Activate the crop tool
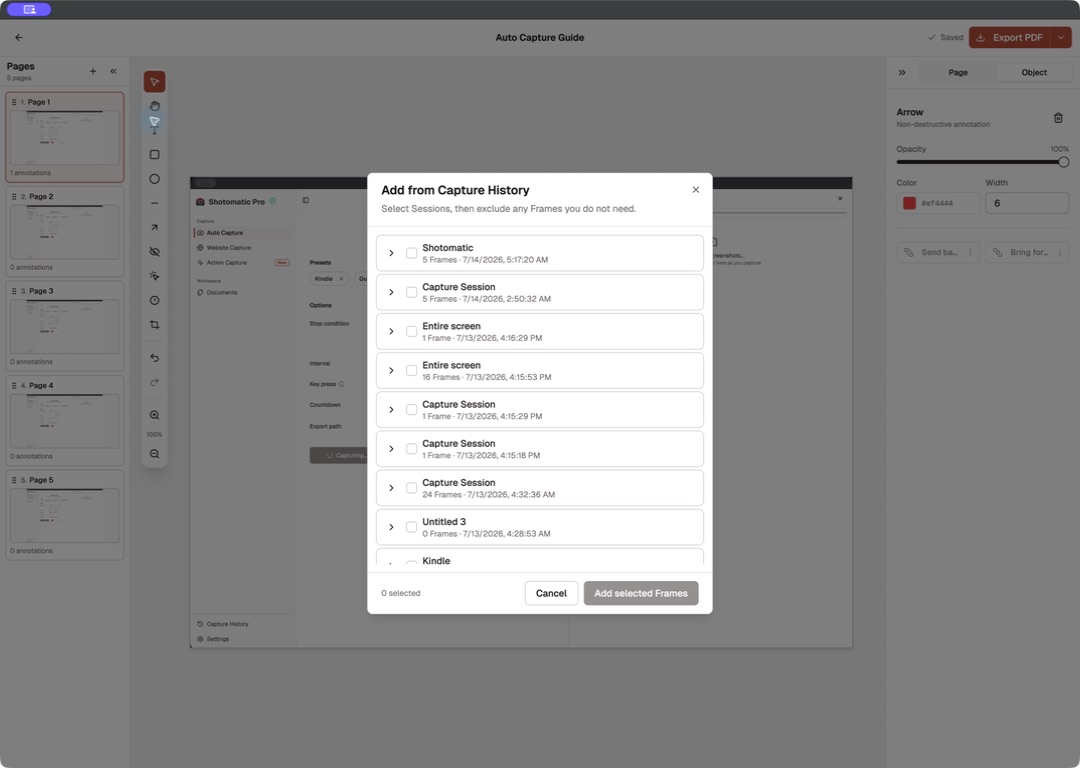This screenshot has width=1080, height=768. click(x=154, y=324)
